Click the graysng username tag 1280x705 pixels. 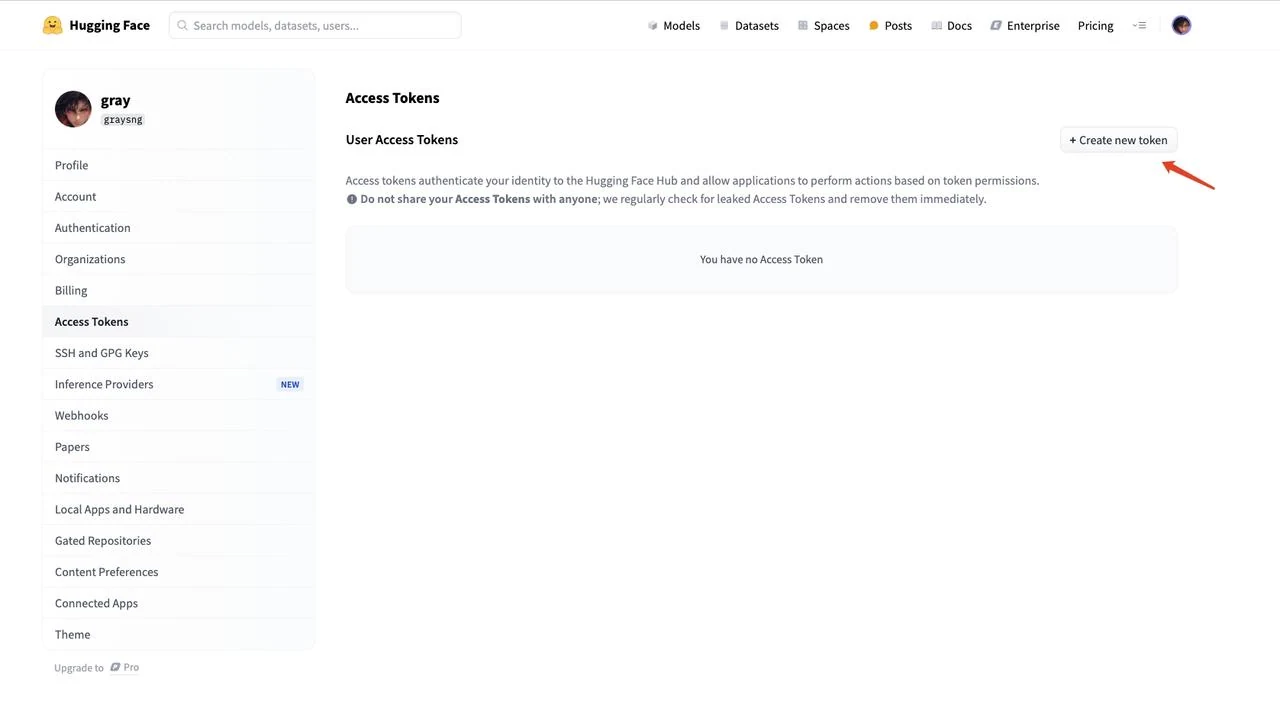[123, 119]
